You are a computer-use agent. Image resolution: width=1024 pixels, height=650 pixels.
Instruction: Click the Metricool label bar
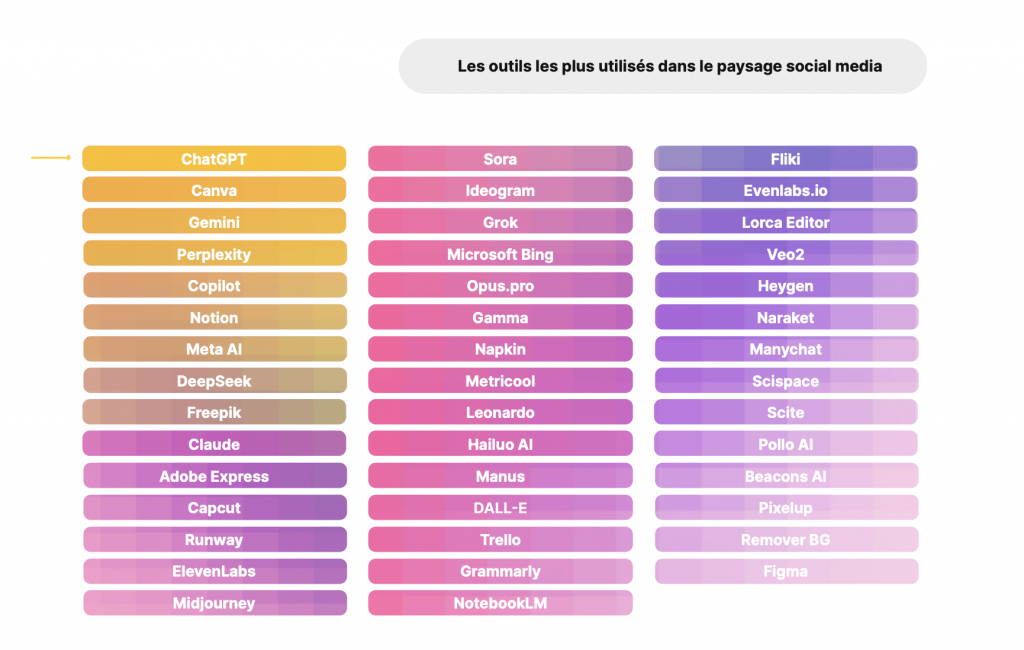(500, 381)
